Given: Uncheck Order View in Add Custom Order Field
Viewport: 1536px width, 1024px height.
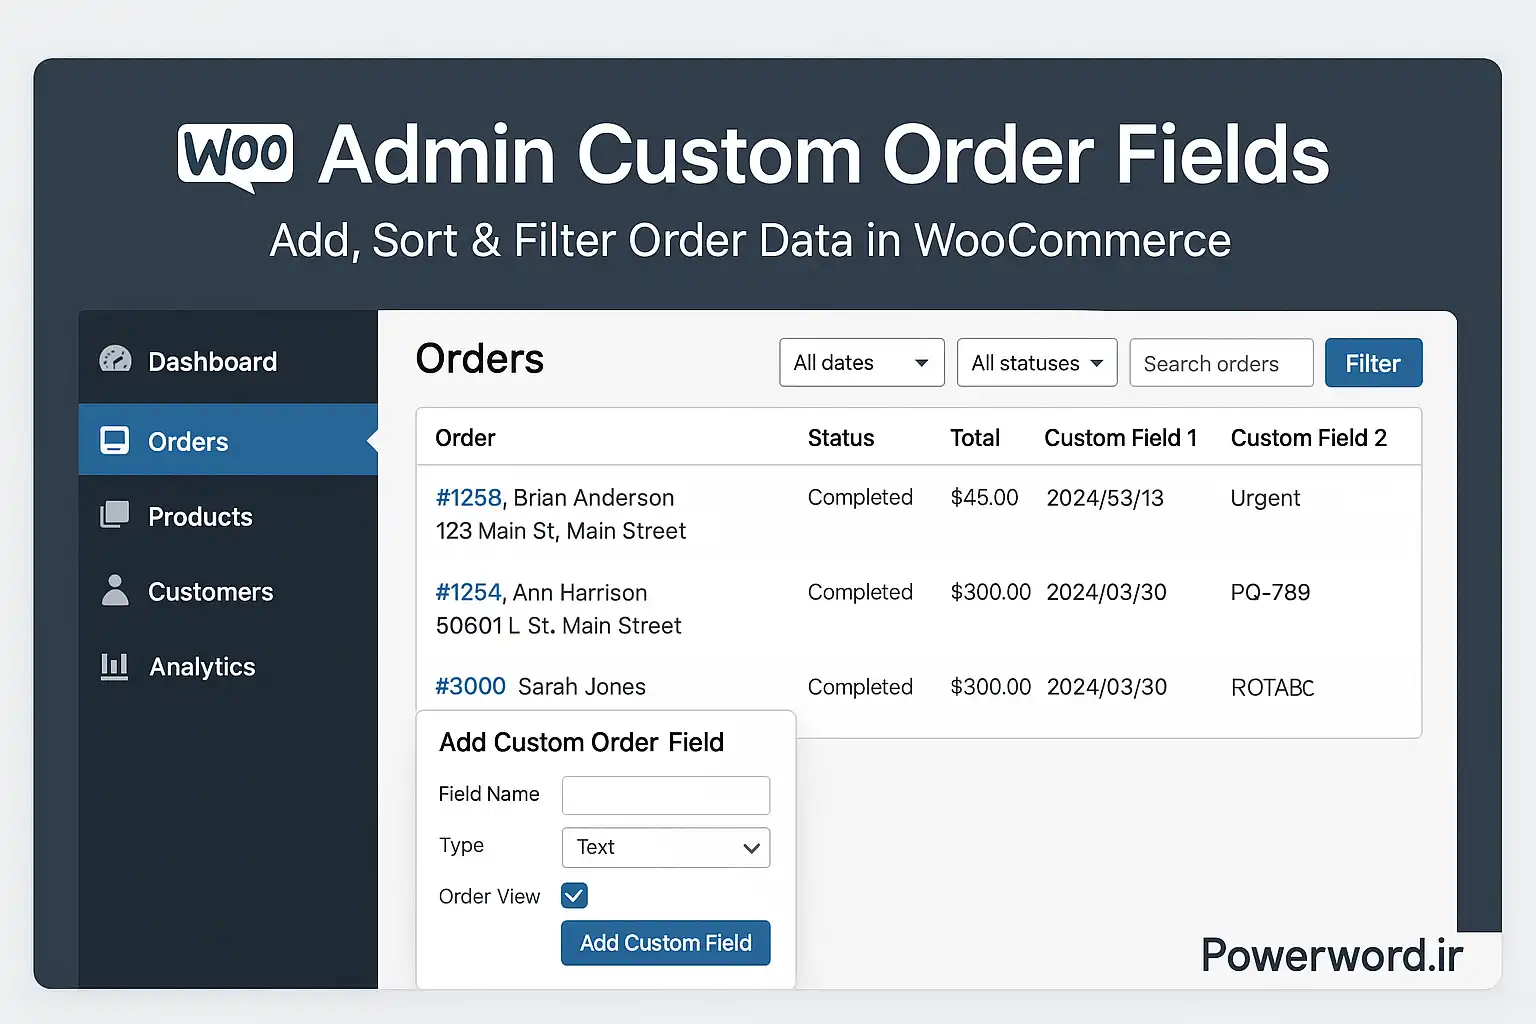Looking at the screenshot, I should click(573, 895).
